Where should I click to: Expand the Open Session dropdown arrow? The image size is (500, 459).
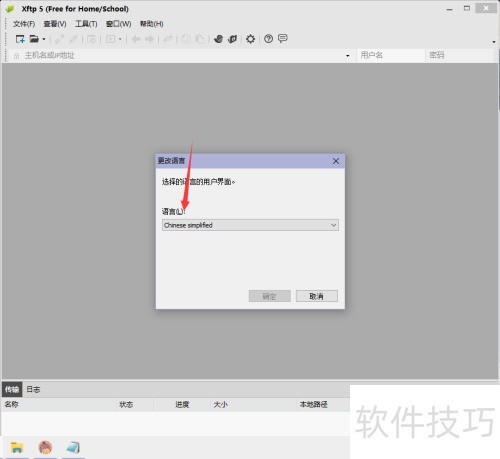pos(44,39)
